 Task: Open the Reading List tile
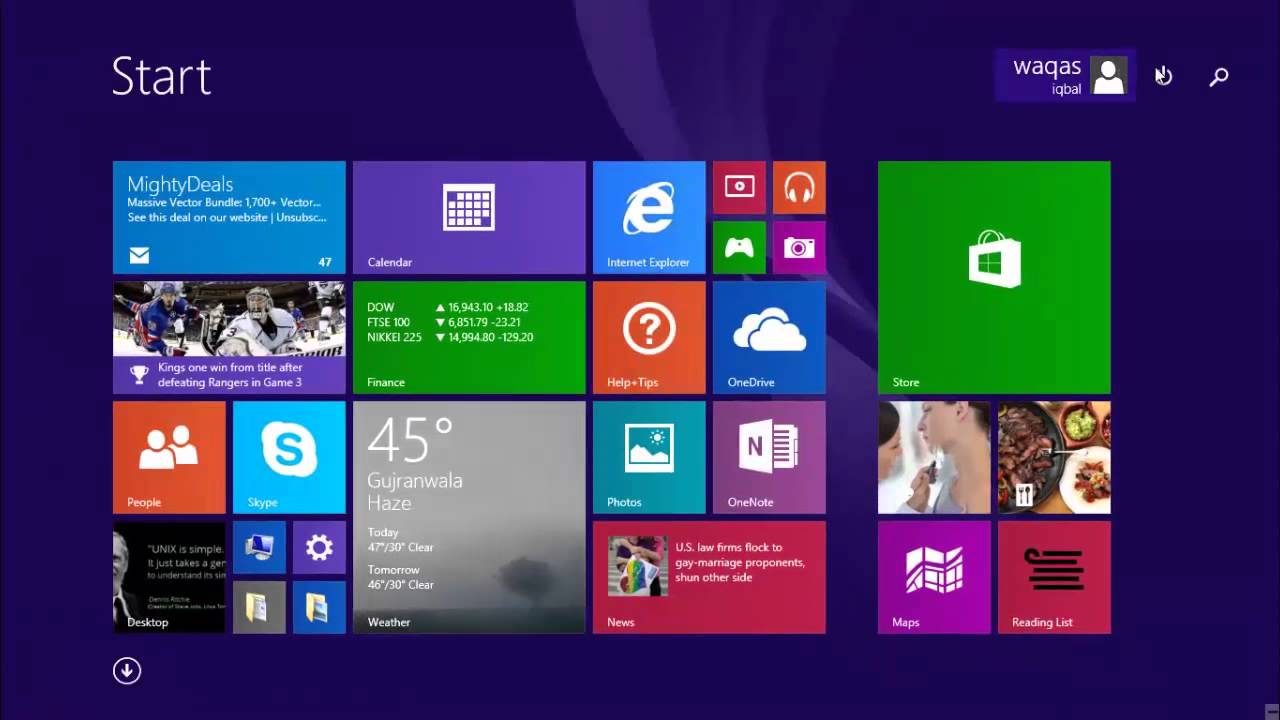(x=1054, y=577)
